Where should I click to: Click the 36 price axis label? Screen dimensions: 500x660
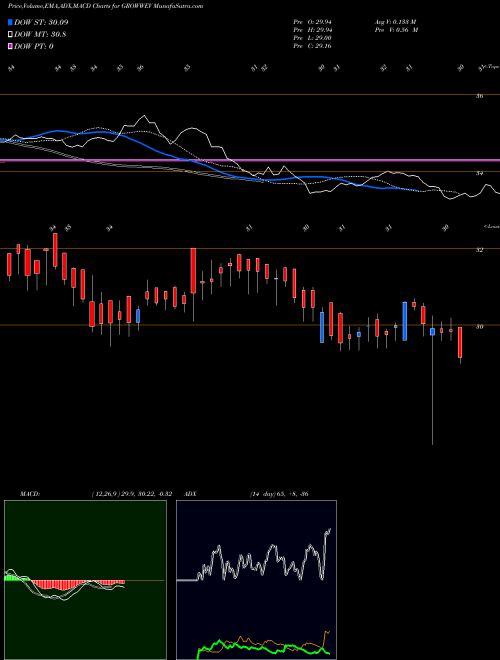pyautogui.click(x=479, y=96)
